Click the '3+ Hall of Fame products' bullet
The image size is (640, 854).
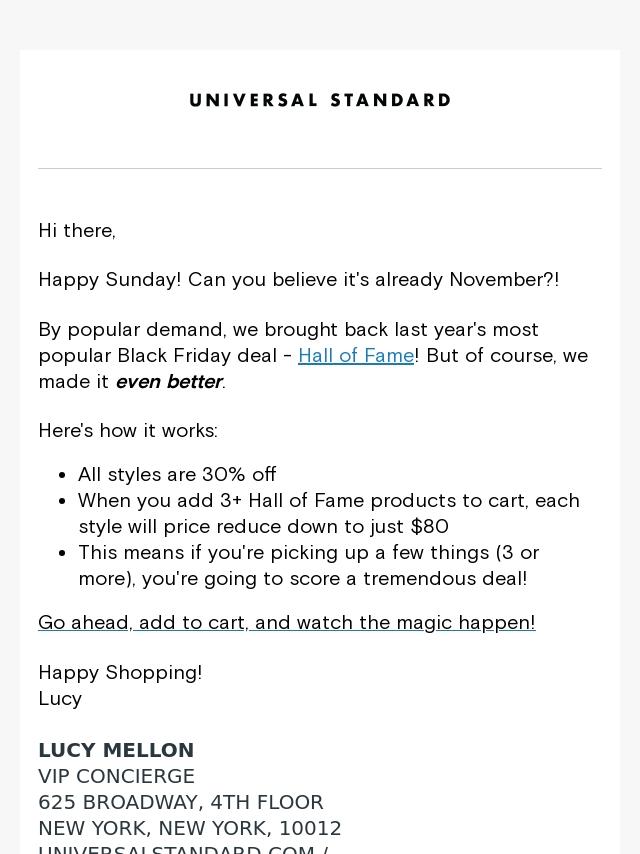tap(329, 514)
